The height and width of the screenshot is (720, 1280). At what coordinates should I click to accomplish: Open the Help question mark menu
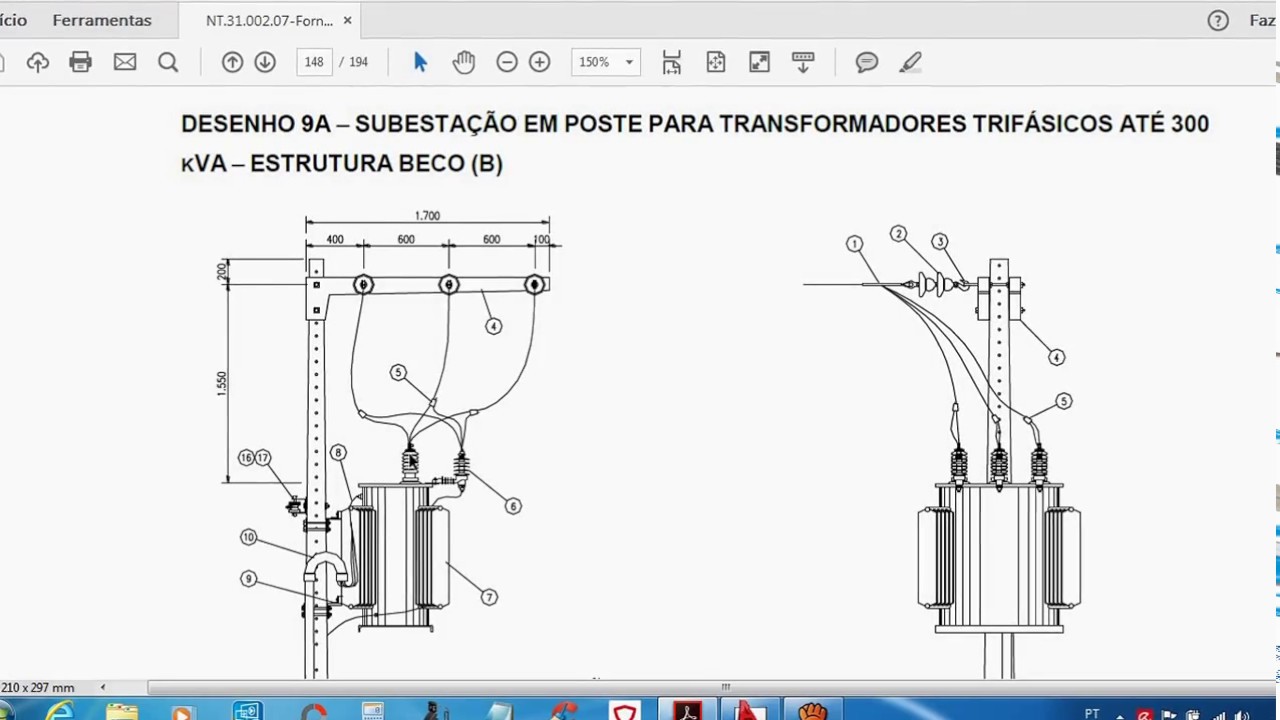pos(1218,20)
